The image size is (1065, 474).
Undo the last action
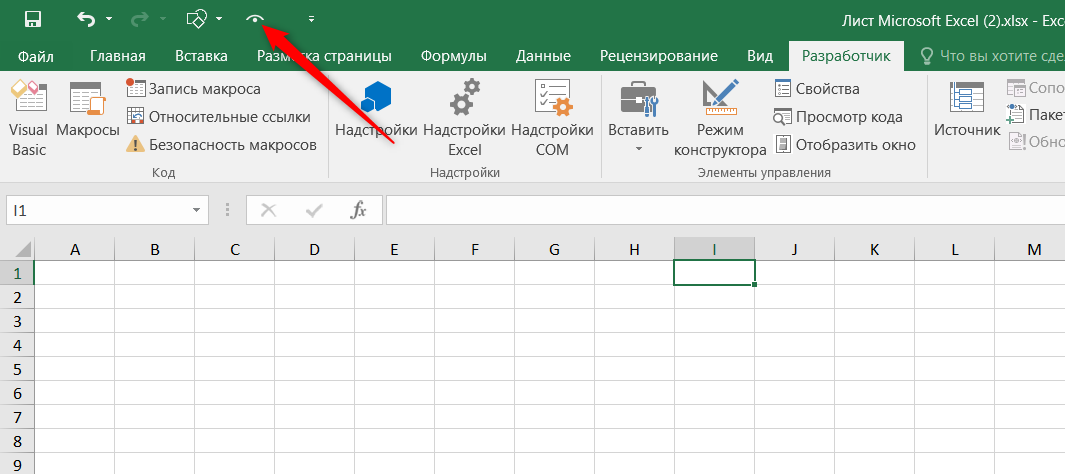point(86,19)
